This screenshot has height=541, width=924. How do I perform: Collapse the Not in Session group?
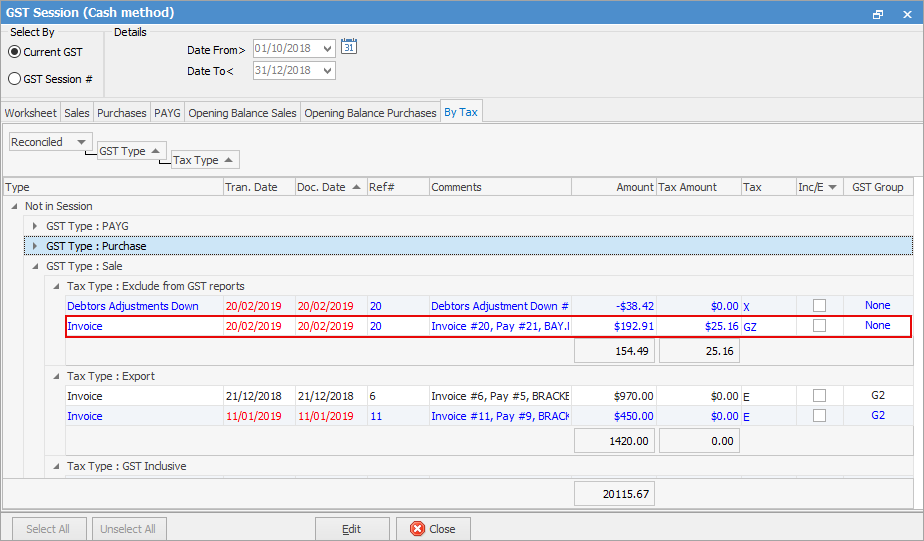click(x=14, y=206)
